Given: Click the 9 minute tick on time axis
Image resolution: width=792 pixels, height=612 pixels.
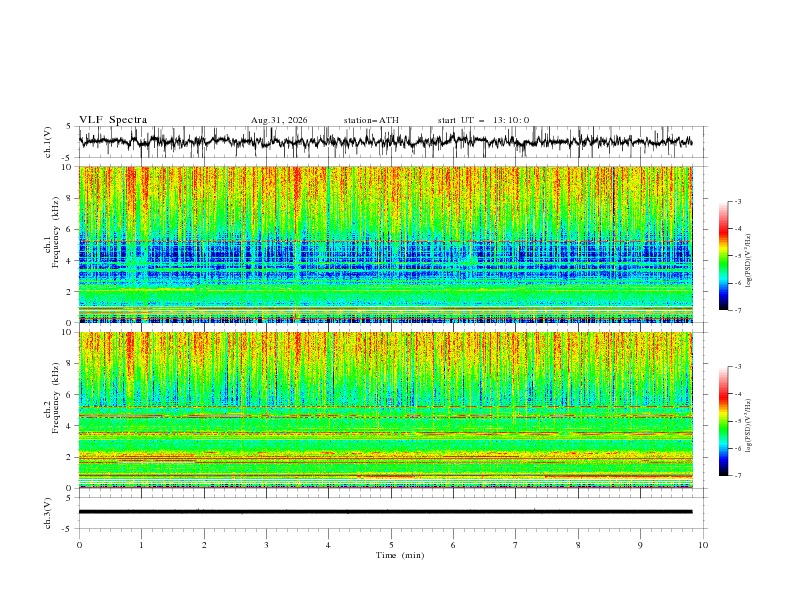Looking at the screenshot, I should tap(640, 545).
